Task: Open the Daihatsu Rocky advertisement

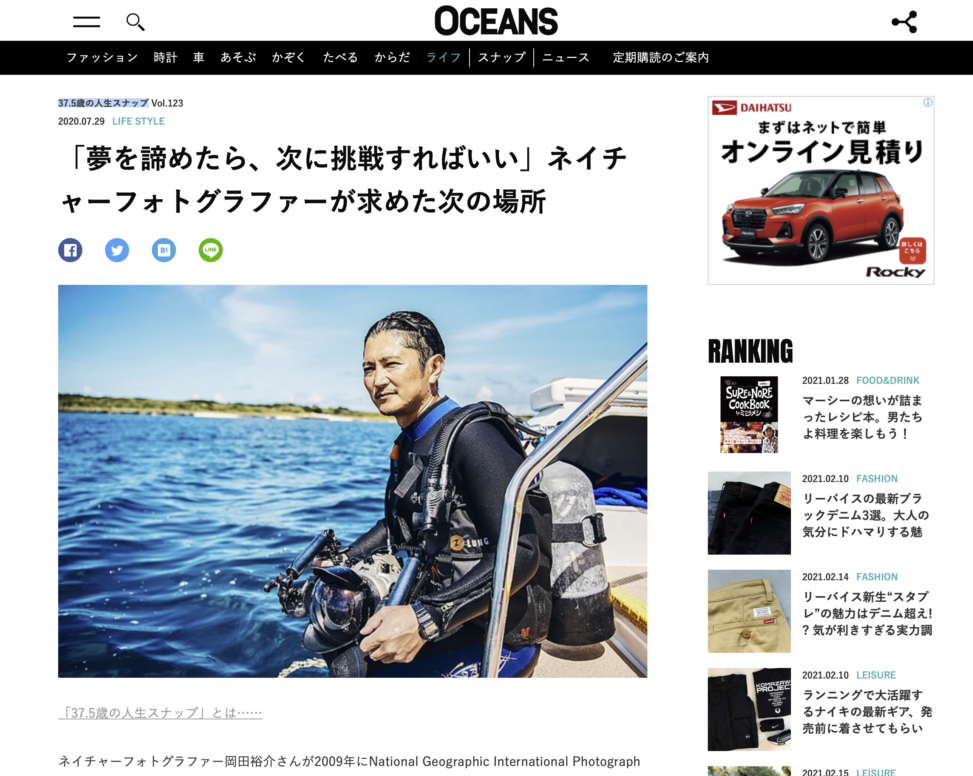Action: tap(820, 190)
